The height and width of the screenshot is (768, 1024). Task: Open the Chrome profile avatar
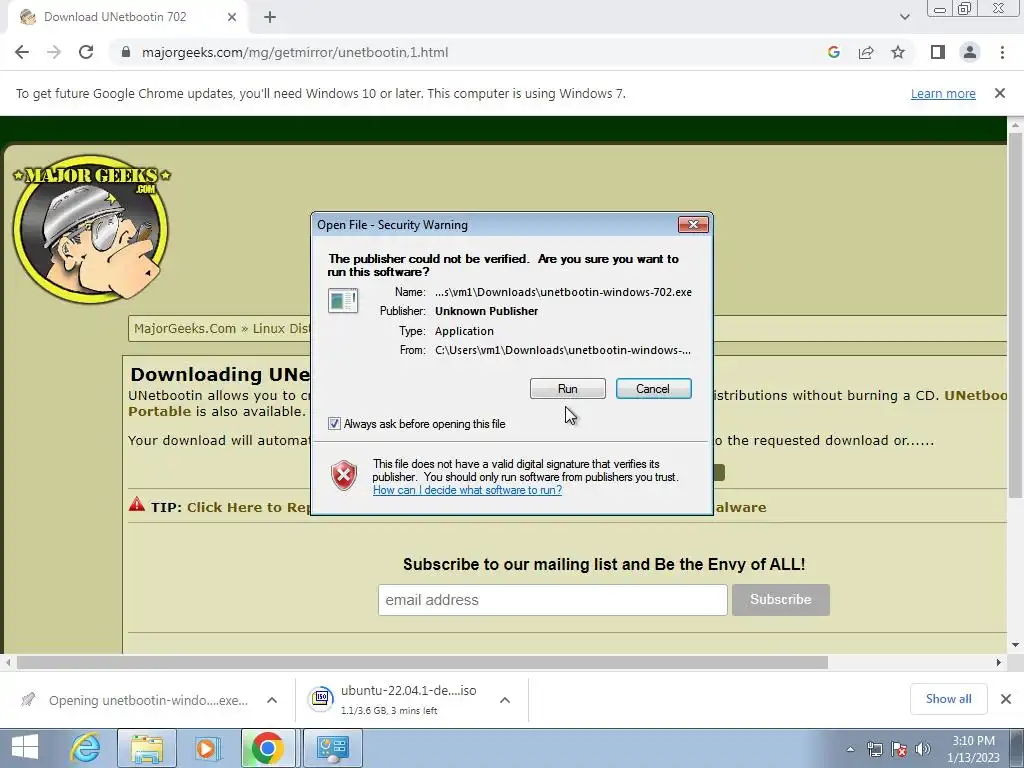click(x=970, y=52)
